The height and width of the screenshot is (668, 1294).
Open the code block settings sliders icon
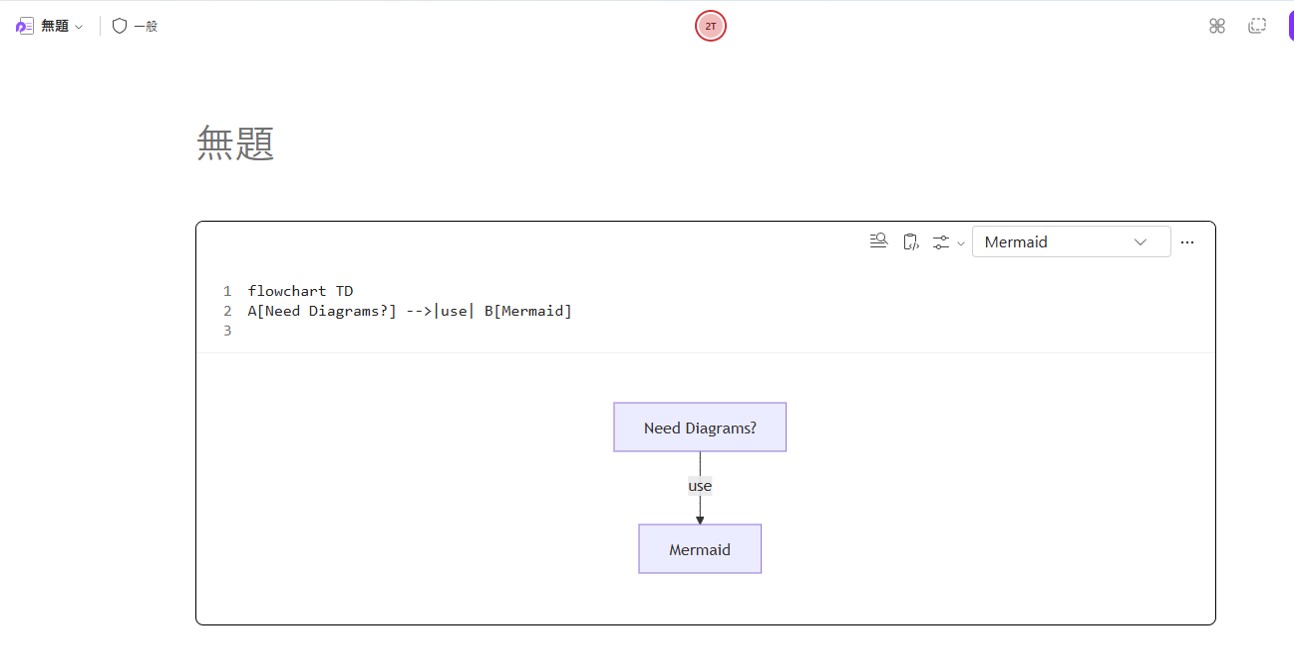coord(941,242)
